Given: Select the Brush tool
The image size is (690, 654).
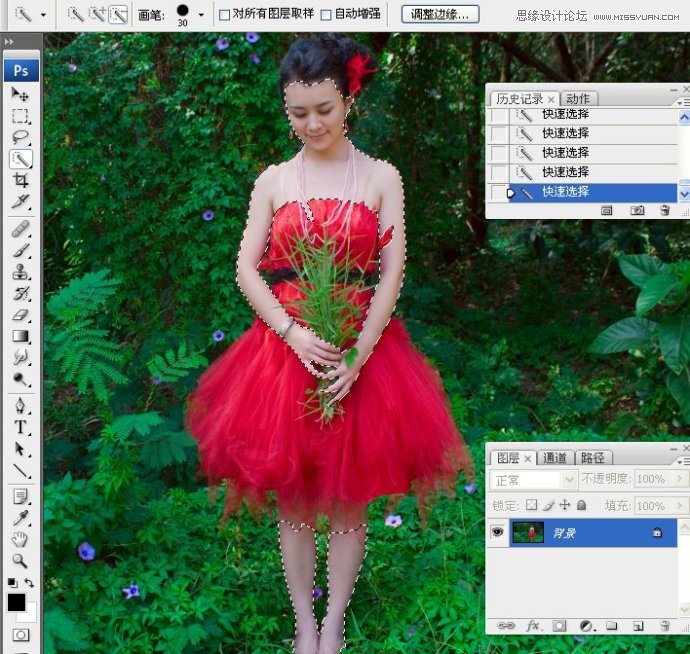Looking at the screenshot, I should click(x=20, y=250).
